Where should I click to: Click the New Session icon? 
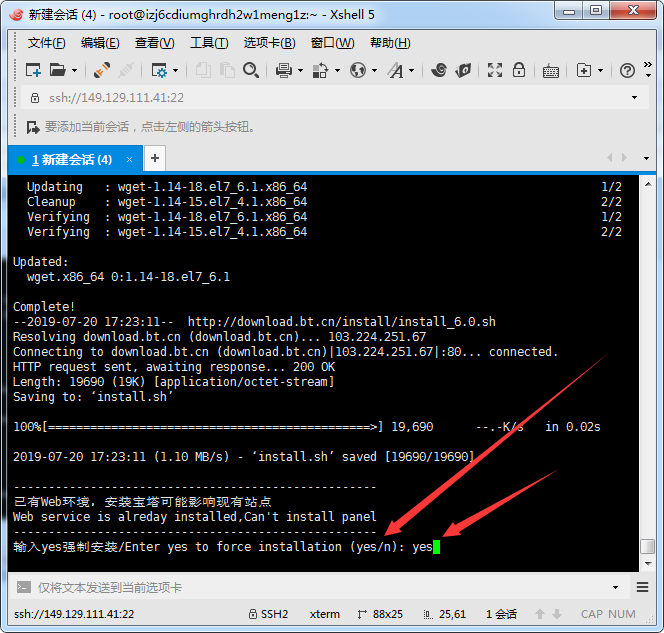pyautogui.click(x=33, y=70)
